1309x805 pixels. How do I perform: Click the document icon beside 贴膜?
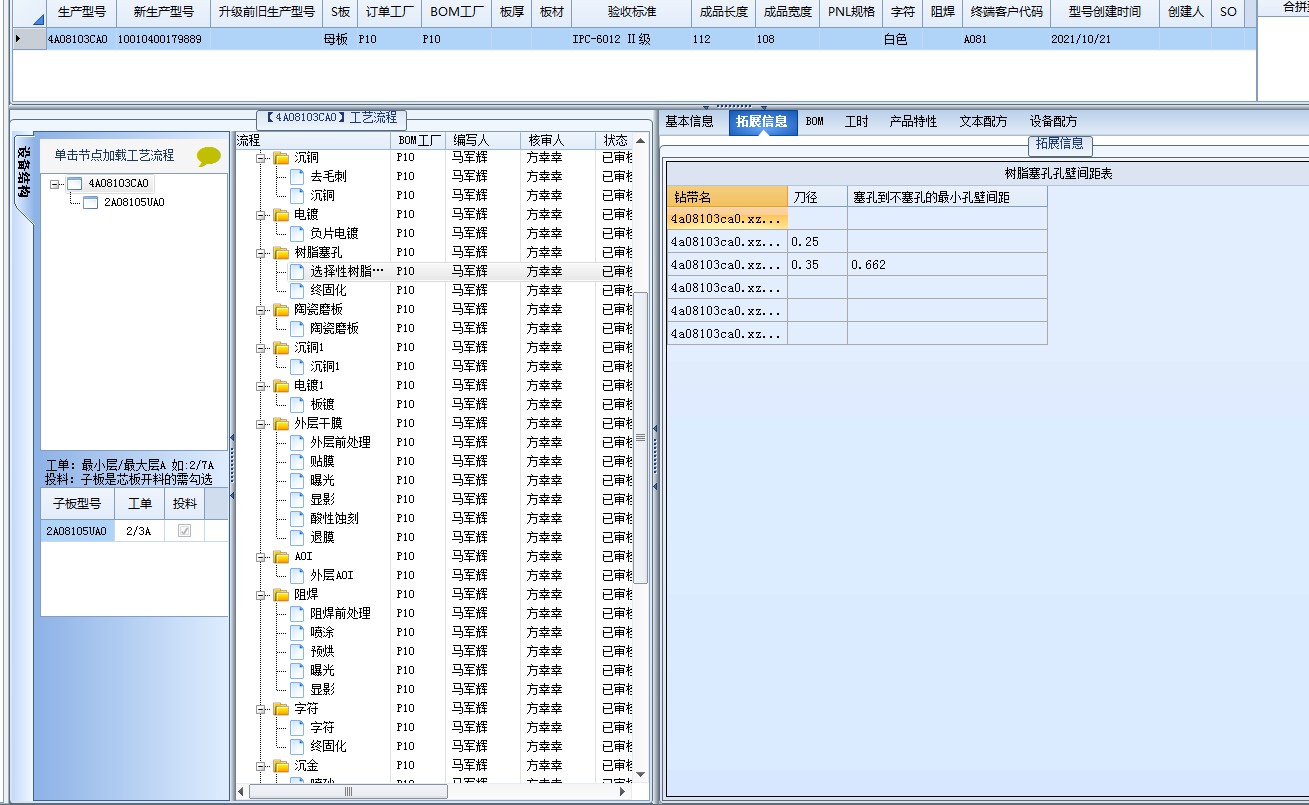(297, 461)
